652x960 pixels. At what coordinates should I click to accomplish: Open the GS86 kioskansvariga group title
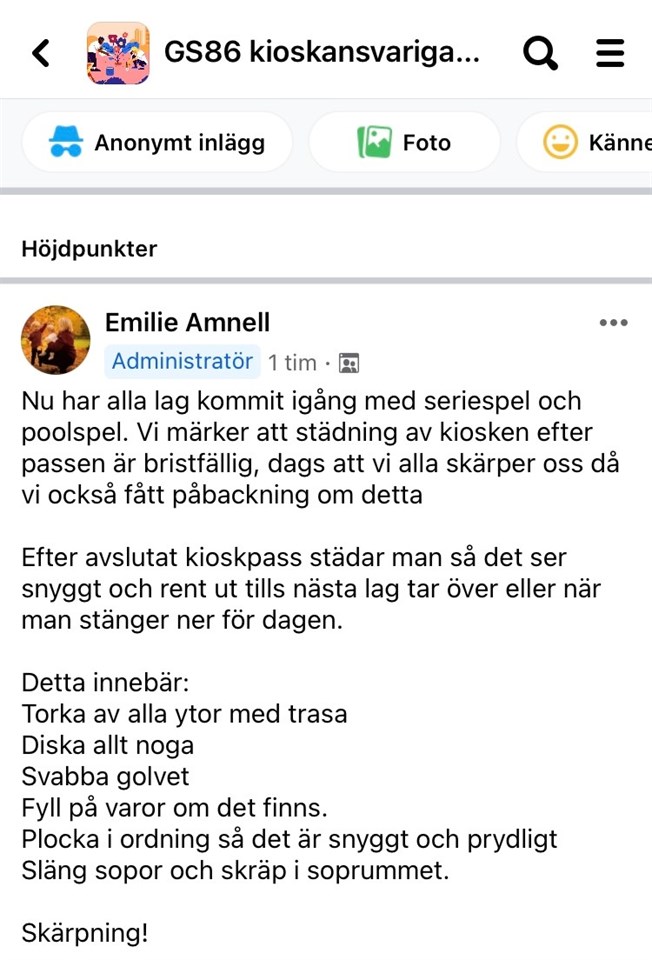tap(322, 52)
